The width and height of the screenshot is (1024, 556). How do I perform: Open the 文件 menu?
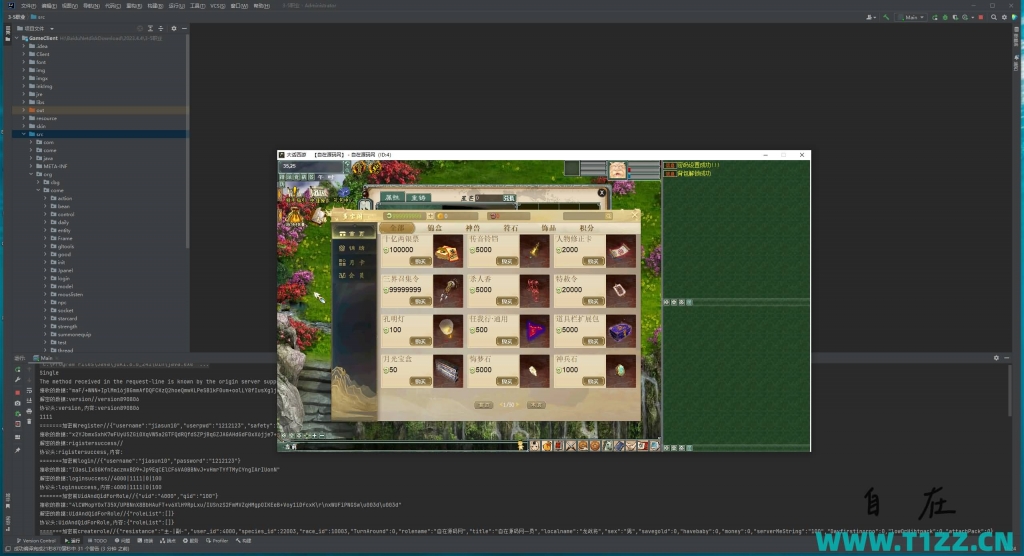coord(29,6)
